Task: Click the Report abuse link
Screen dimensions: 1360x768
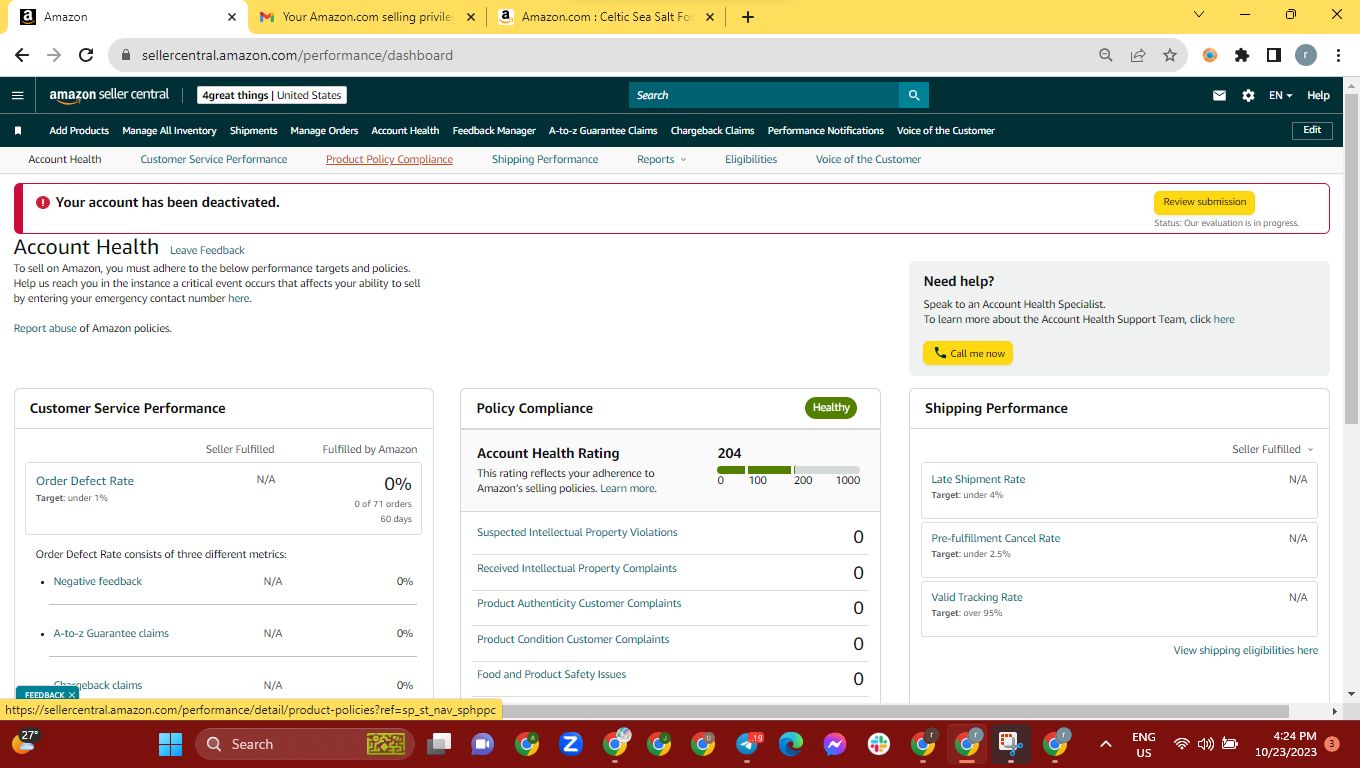Action: click(45, 329)
